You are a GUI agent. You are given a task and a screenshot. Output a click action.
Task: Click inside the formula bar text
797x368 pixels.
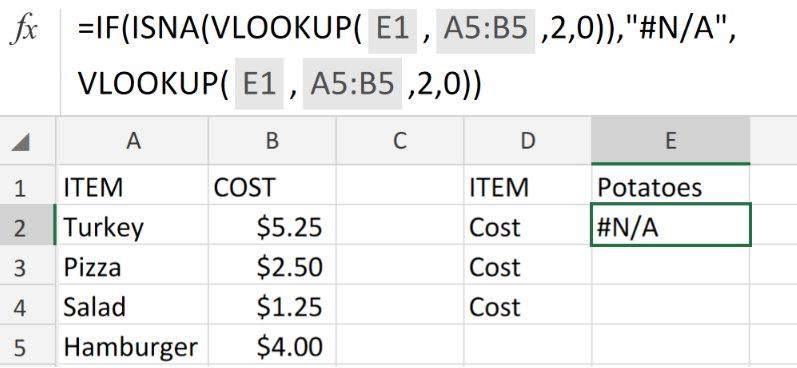(407, 56)
